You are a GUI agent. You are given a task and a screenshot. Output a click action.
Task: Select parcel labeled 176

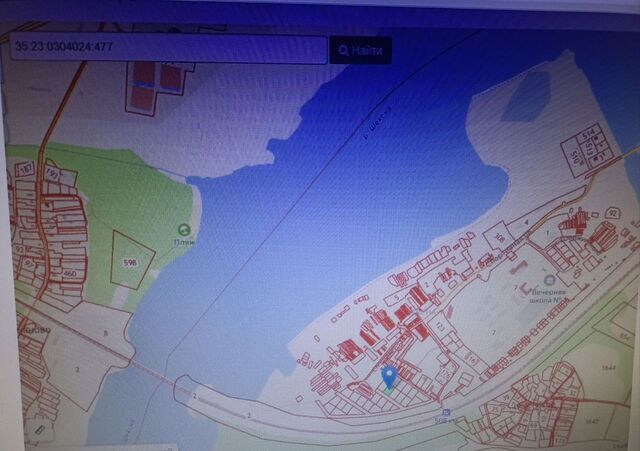(x=445, y=374)
